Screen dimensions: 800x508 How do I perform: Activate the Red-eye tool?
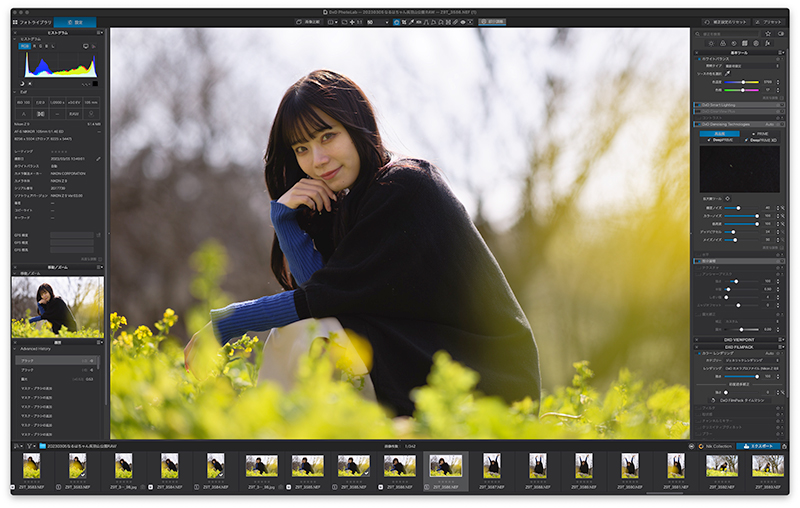click(x=463, y=22)
